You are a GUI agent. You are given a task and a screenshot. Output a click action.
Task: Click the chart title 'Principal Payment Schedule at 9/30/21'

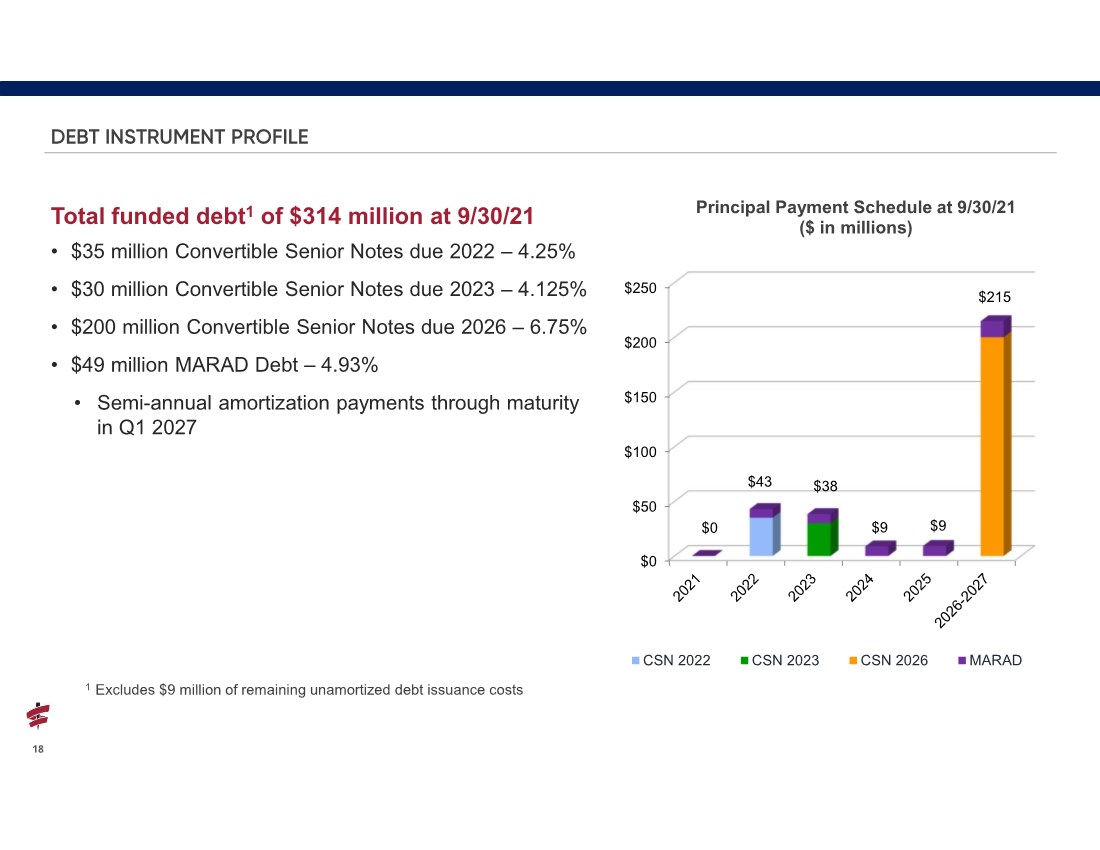click(855, 207)
